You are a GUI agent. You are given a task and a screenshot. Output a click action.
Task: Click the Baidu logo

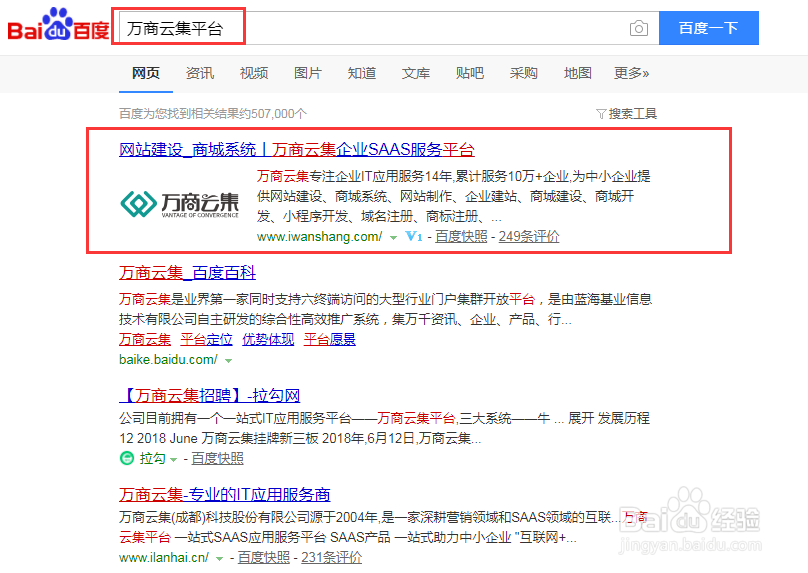tap(58, 25)
